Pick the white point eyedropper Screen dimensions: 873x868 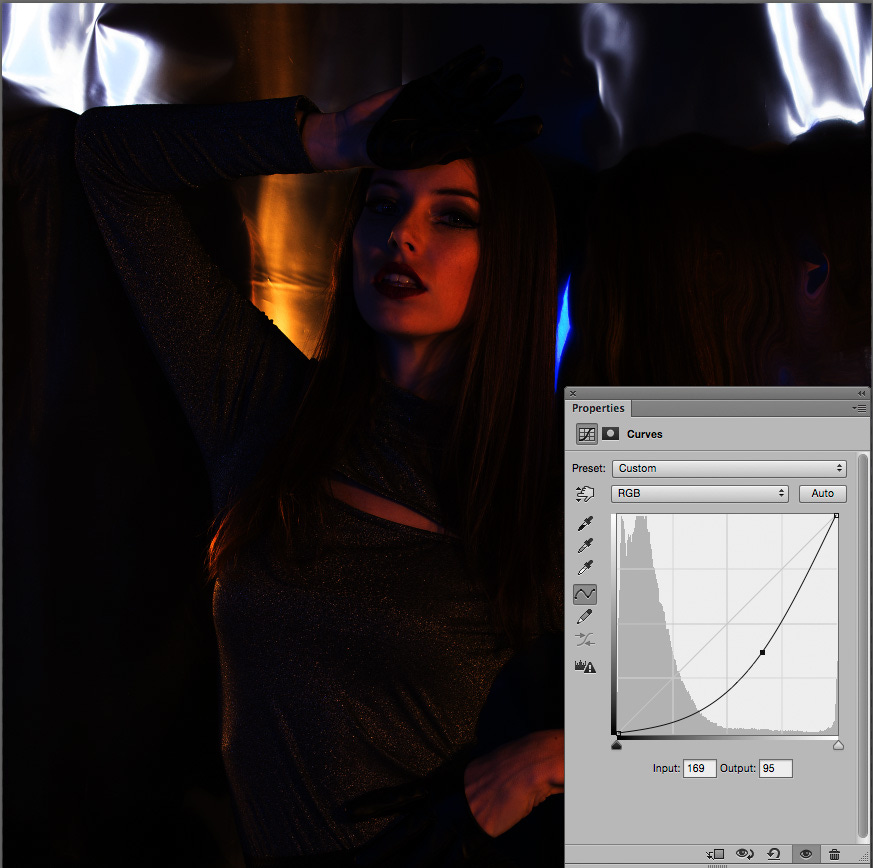point(585,568)
